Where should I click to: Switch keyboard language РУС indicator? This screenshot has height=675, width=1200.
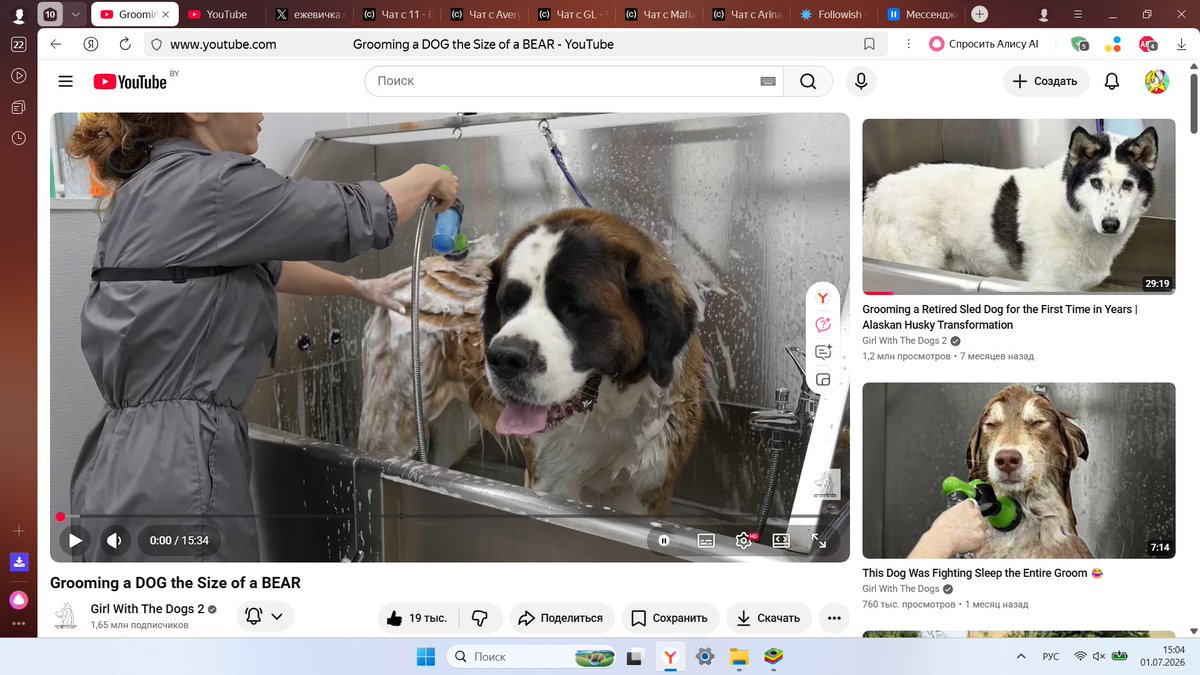tap(1051, 657)
